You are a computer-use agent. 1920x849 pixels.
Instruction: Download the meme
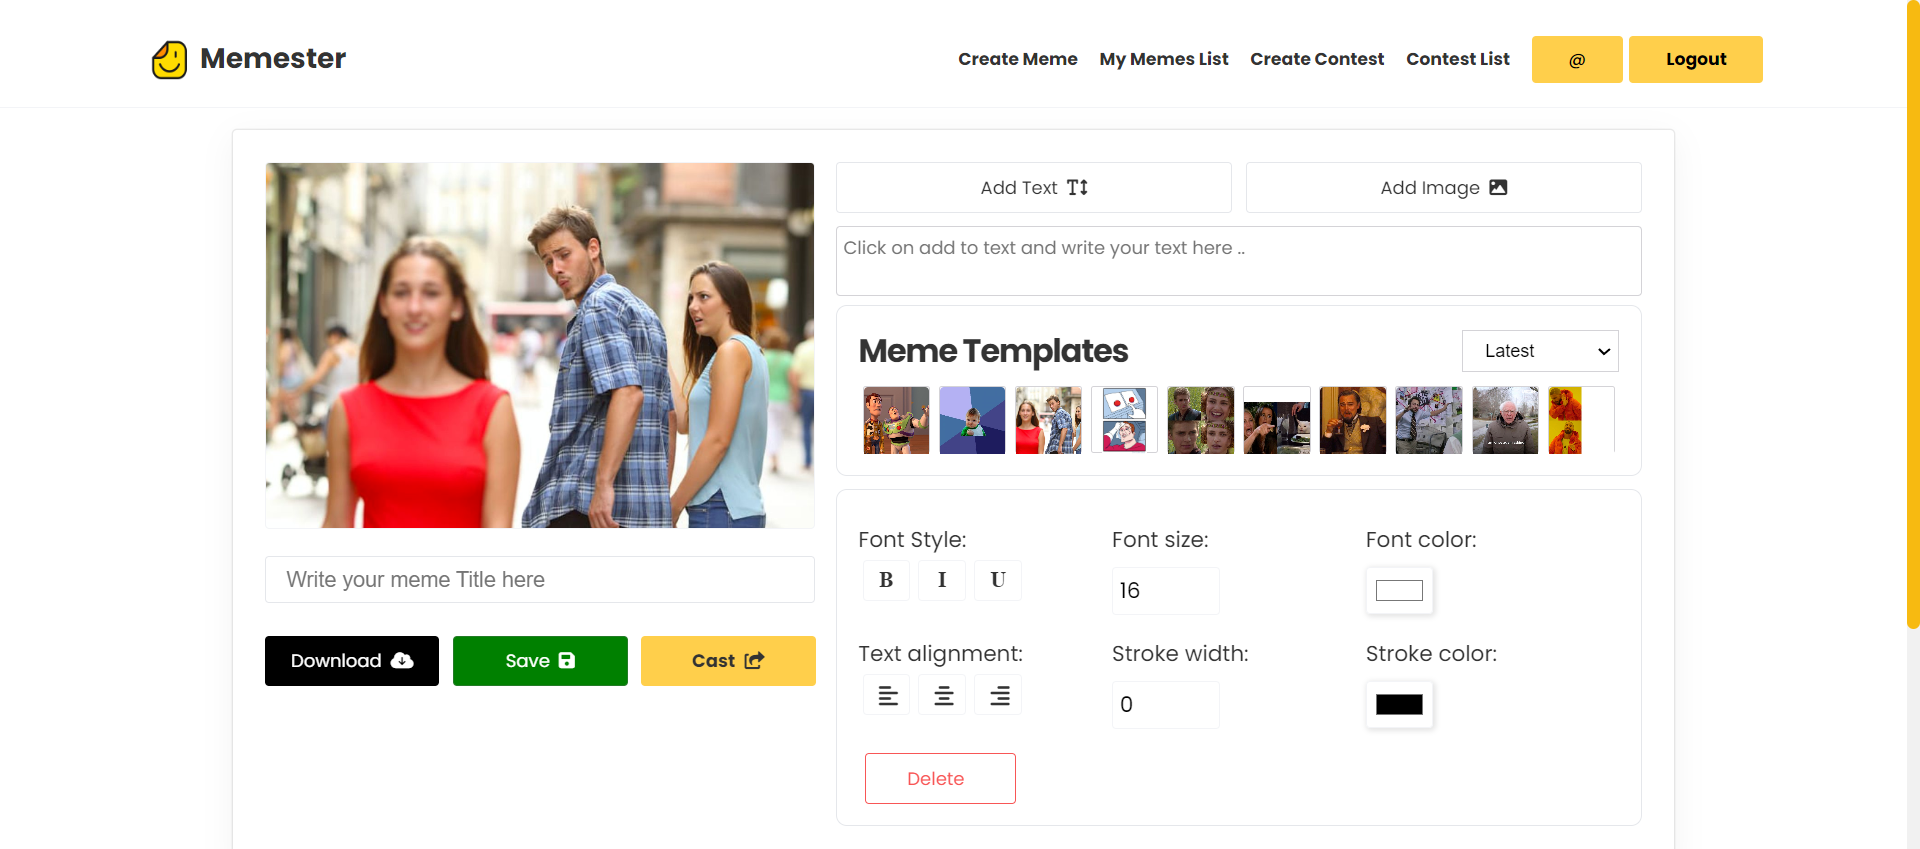click(x=352, y=661)
